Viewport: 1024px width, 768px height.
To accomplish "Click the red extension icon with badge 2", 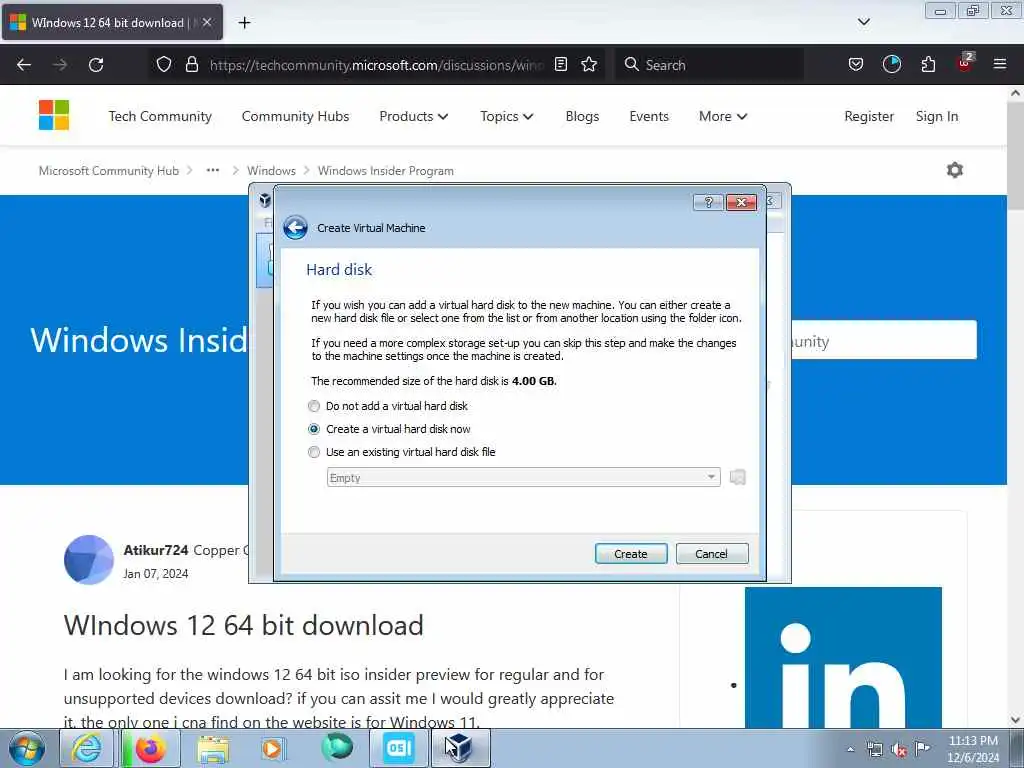I will 965,63.
